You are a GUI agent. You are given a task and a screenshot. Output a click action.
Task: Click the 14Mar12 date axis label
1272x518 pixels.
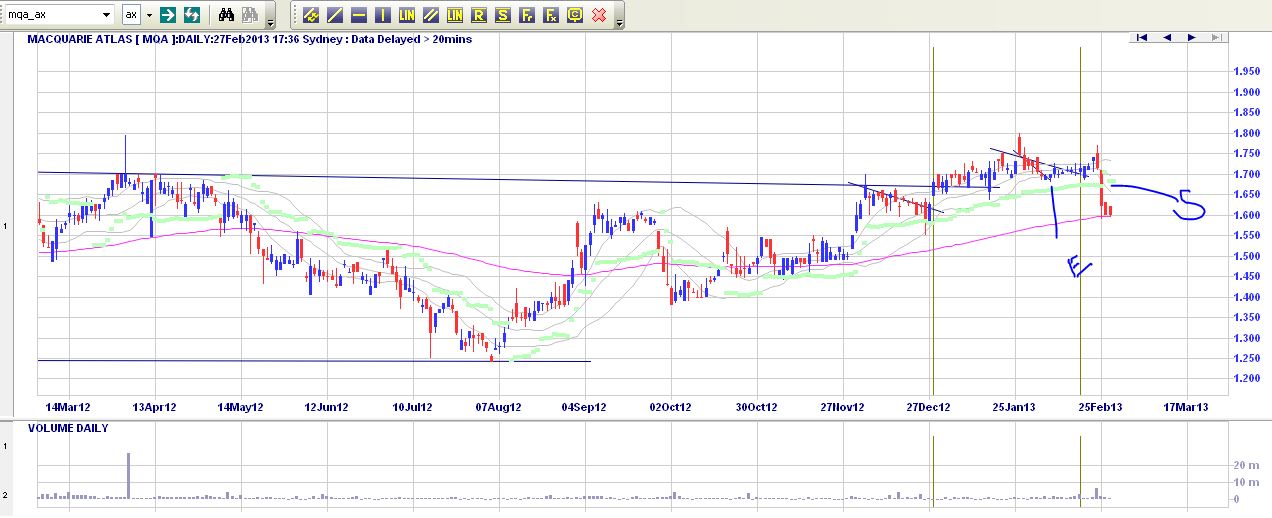click(69, 408)
